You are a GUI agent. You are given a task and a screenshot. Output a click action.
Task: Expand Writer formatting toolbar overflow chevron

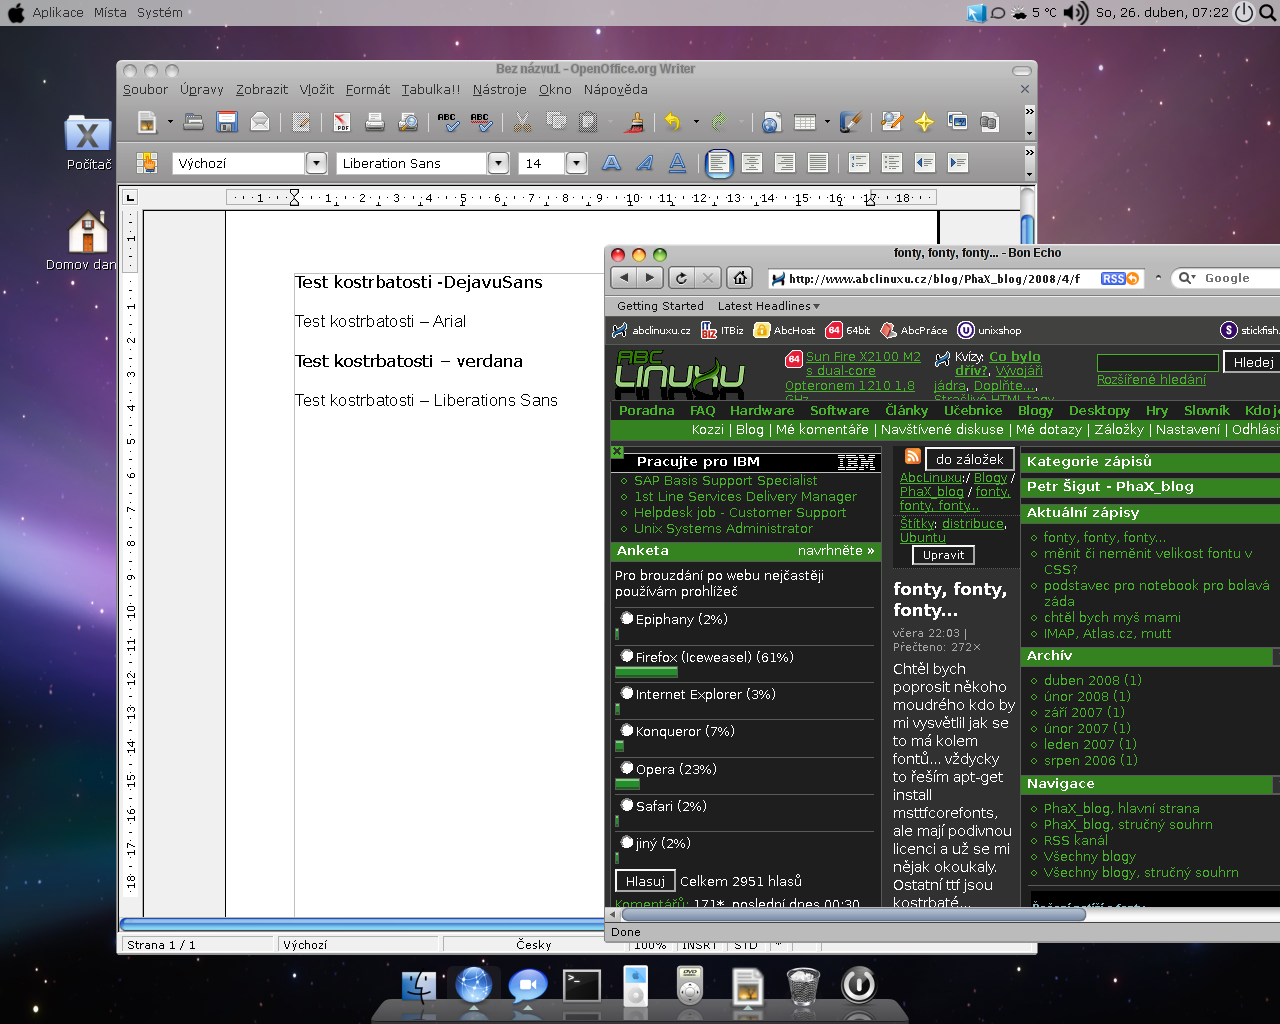(1029, 152)
